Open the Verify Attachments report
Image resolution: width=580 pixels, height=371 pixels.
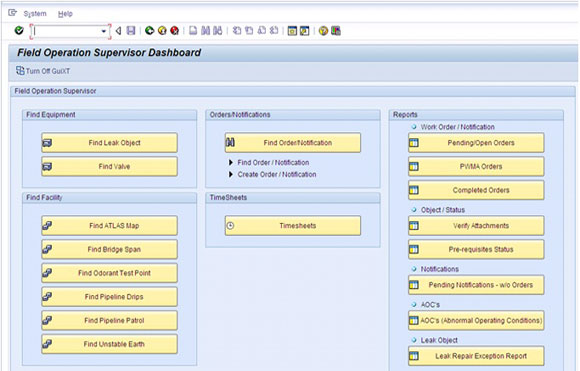tap(476, 226)
